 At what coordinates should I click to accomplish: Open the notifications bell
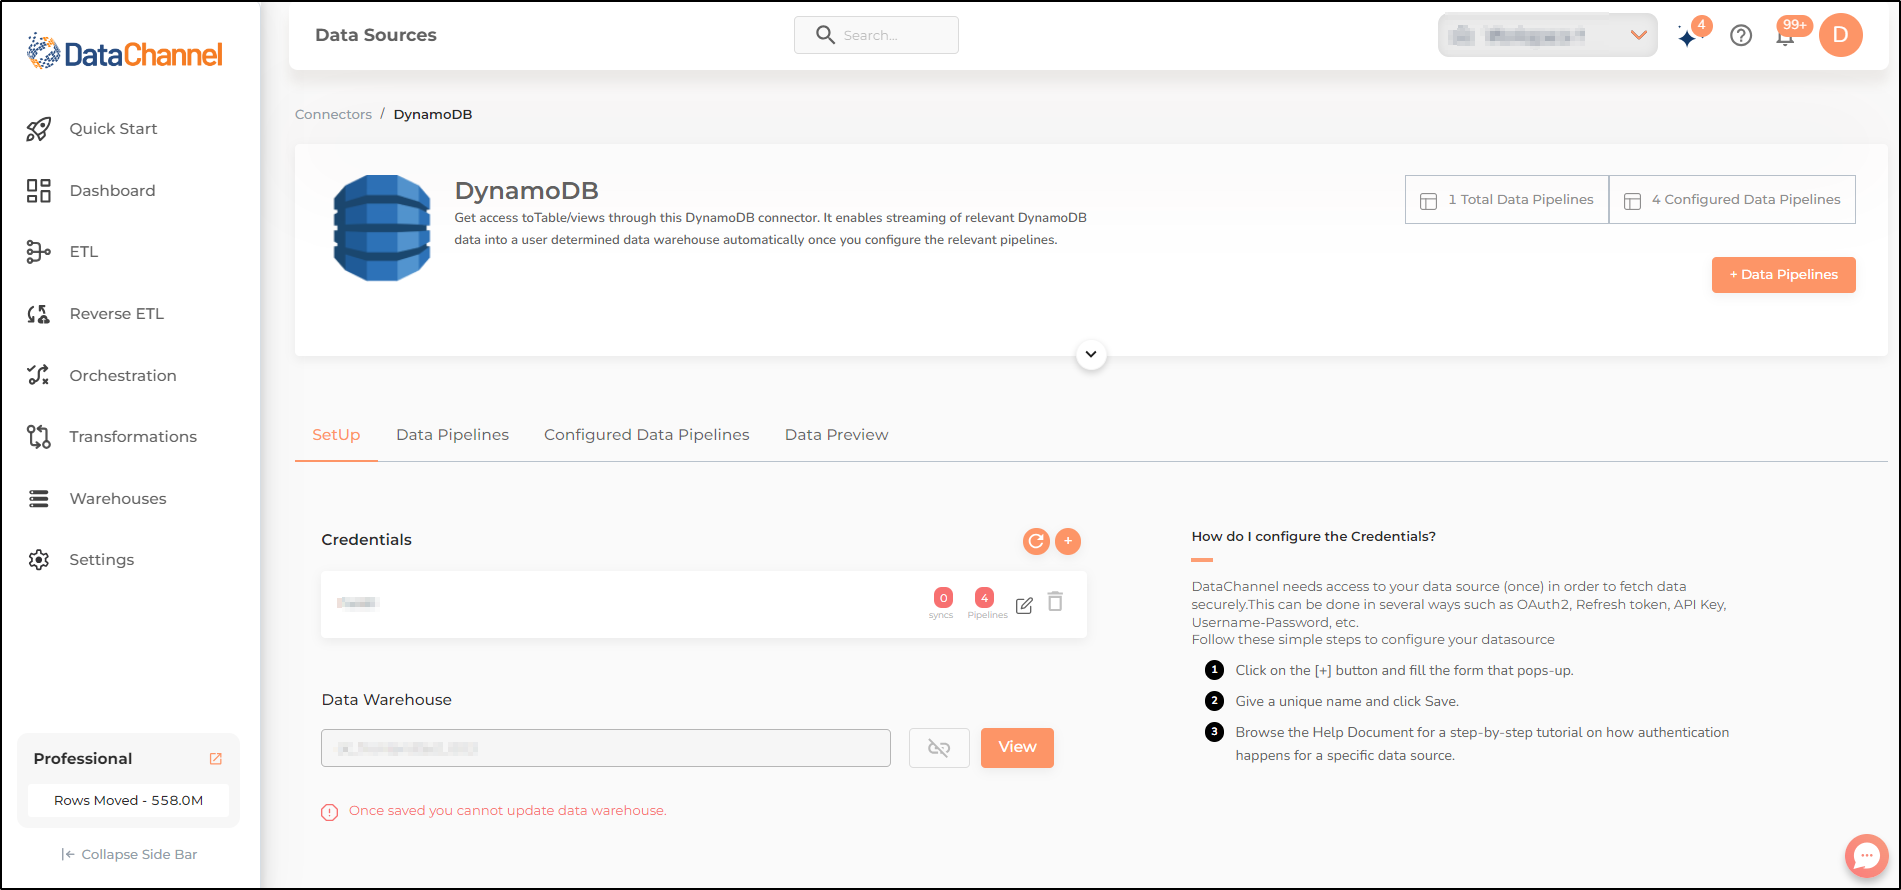coord(1785,36)
